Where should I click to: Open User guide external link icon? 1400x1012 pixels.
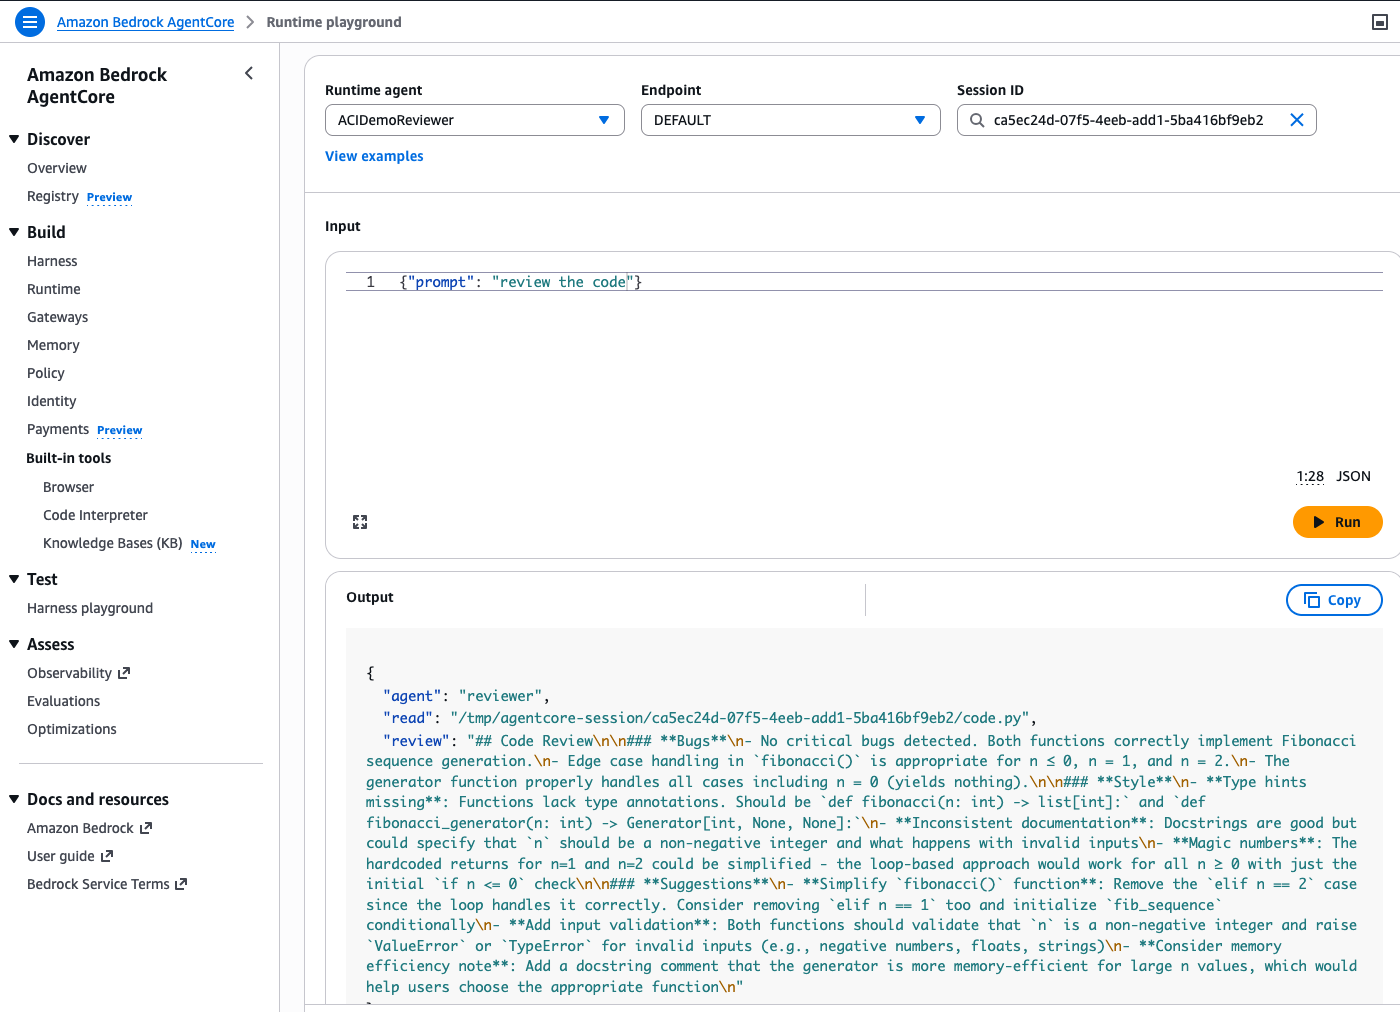pos(107,856)
